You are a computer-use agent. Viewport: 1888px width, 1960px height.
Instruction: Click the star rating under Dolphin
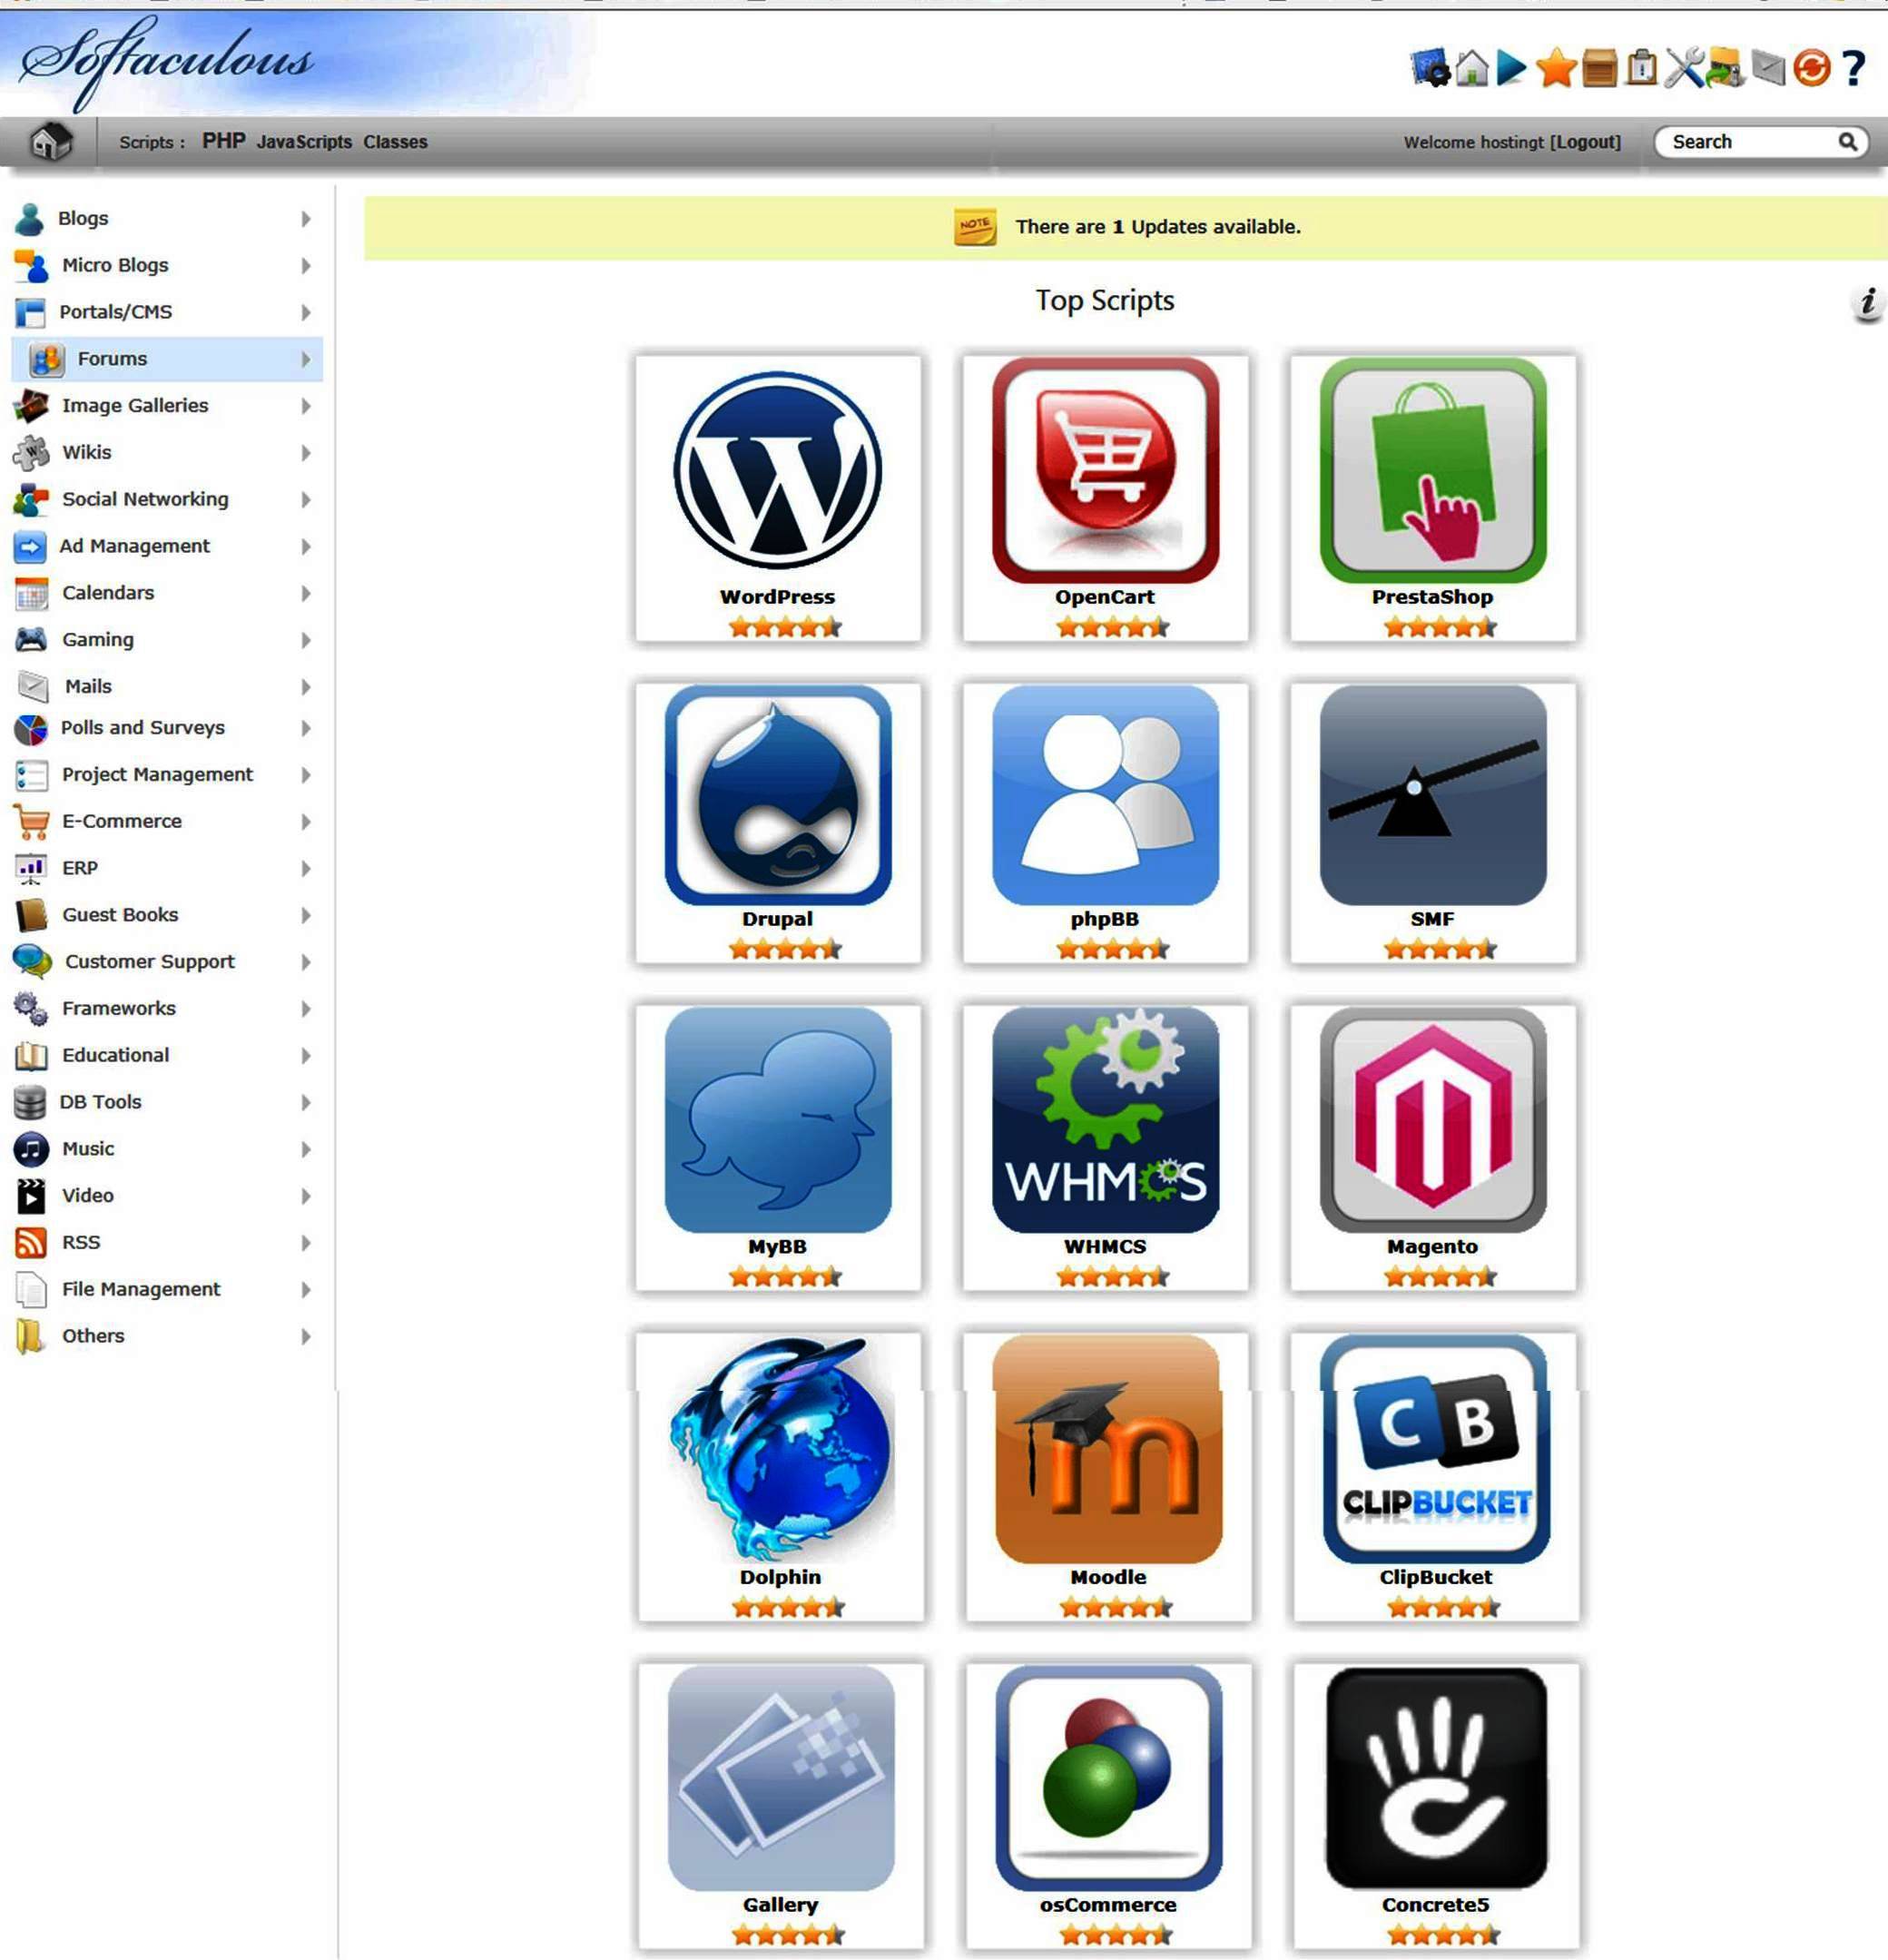pos(788,1608)
